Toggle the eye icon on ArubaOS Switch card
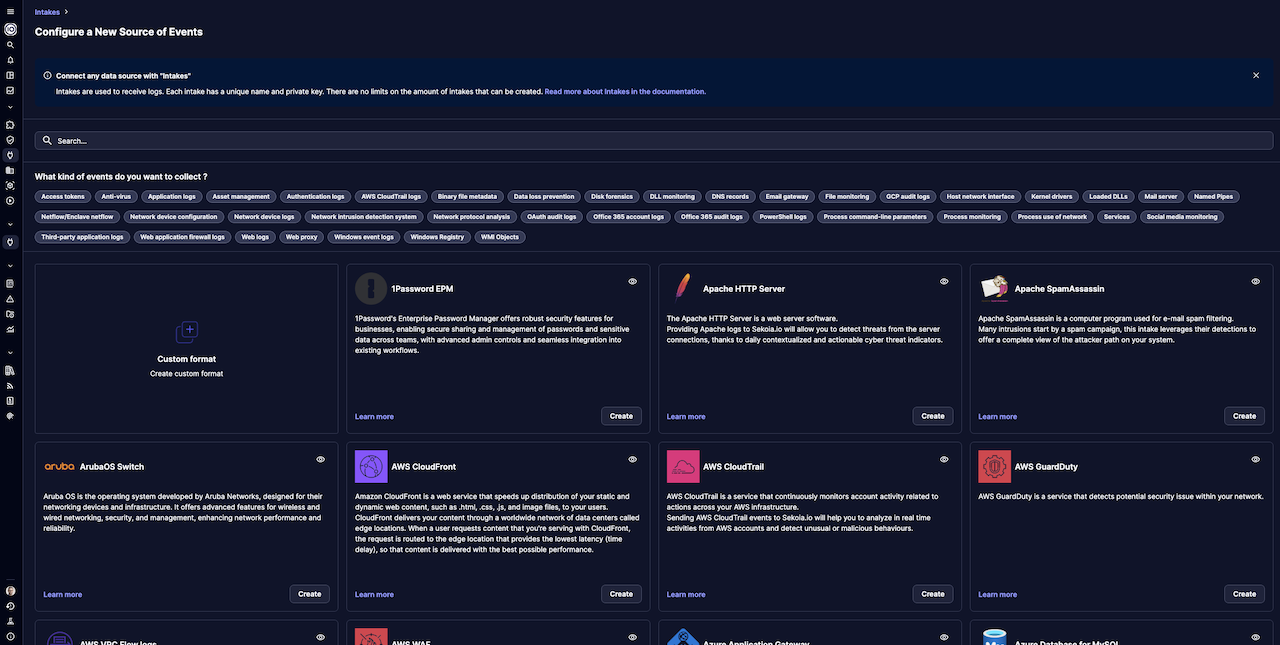Screen dimensions: 1280x645 [x=321, y=460]
